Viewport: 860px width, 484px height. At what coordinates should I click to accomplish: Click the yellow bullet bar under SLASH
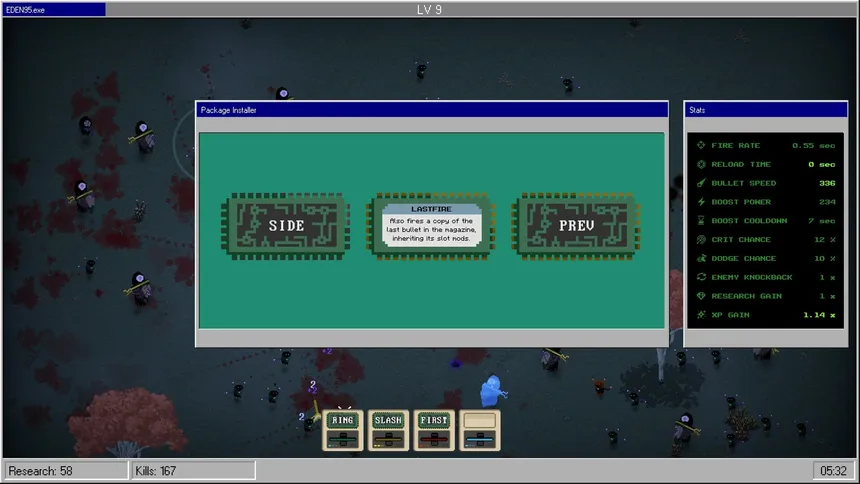click(x=388, y=439)
